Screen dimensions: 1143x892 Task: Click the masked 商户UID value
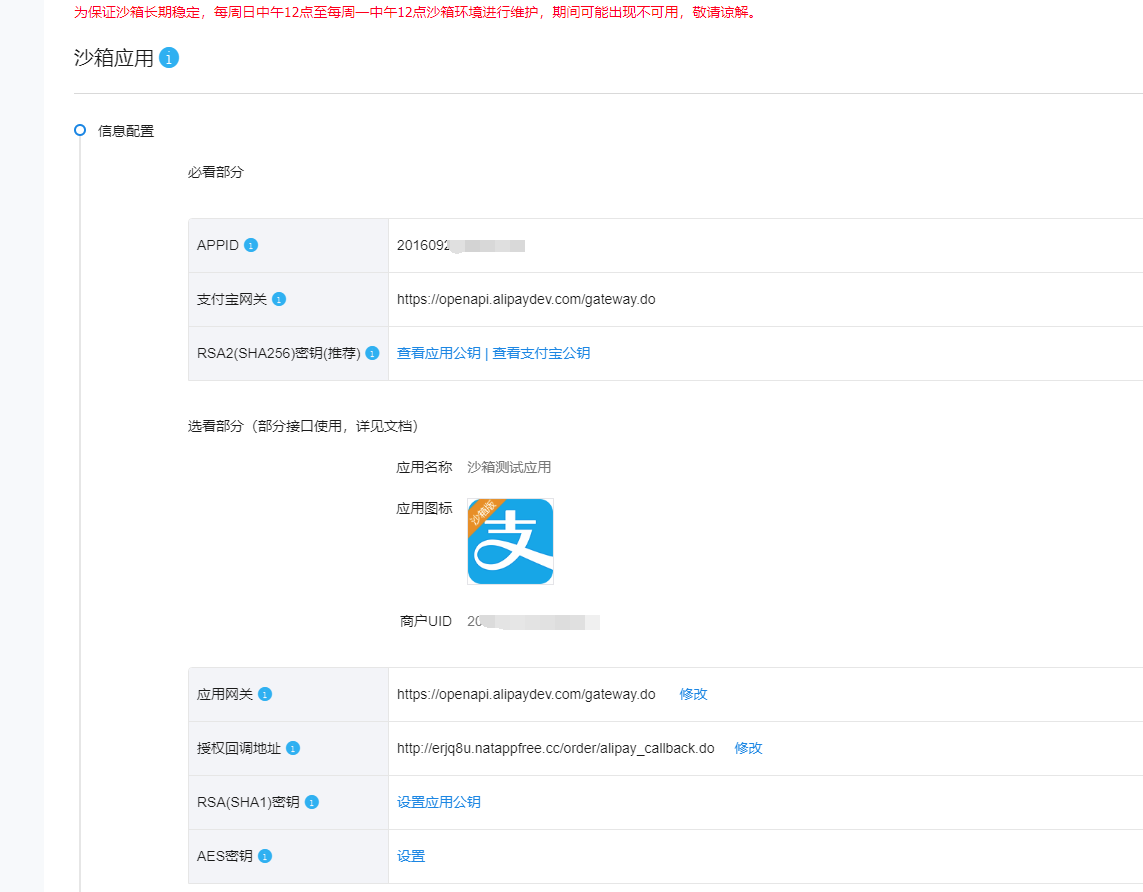click(532, 621)
